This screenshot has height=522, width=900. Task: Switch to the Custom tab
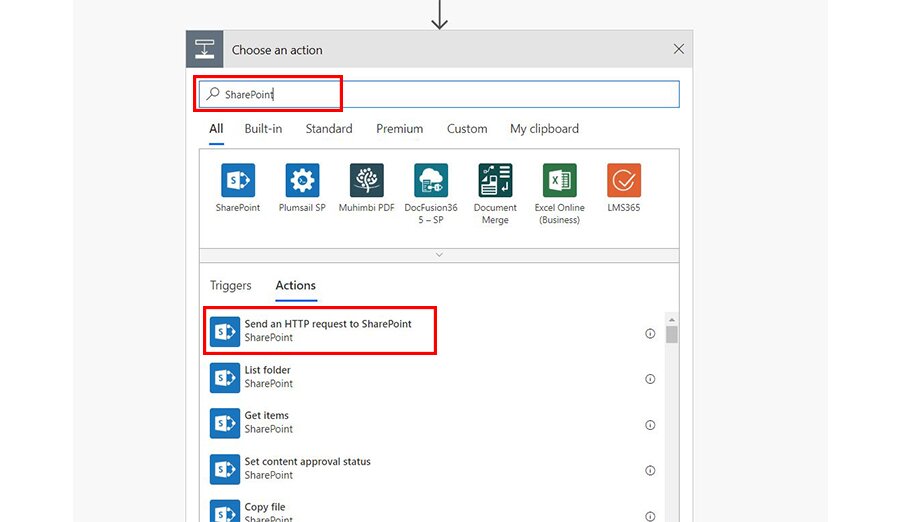467,129
